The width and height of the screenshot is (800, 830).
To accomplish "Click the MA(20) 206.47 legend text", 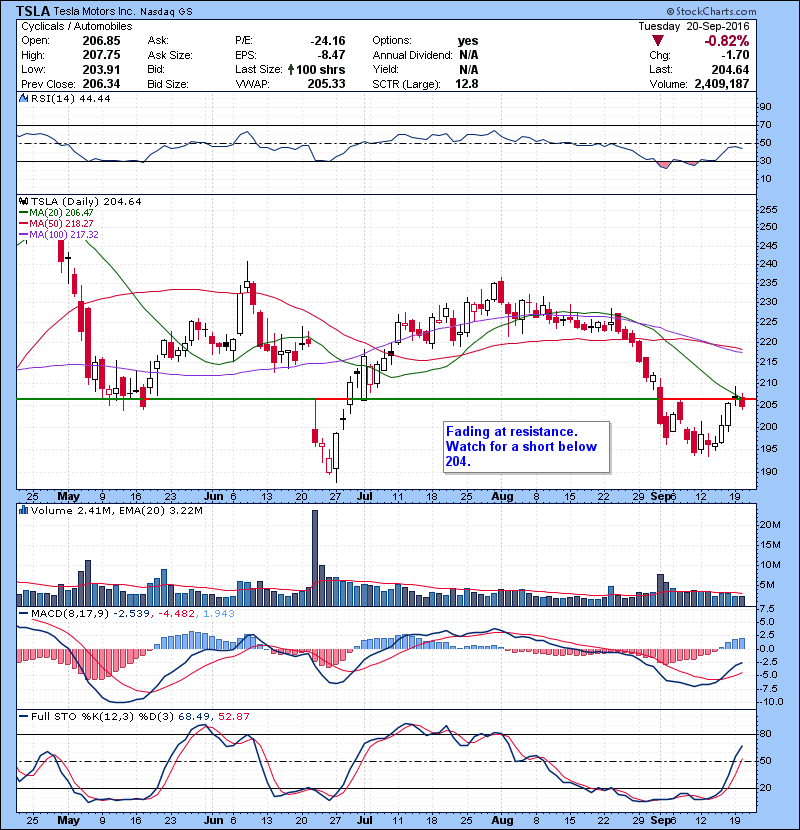I will (61, 213).
